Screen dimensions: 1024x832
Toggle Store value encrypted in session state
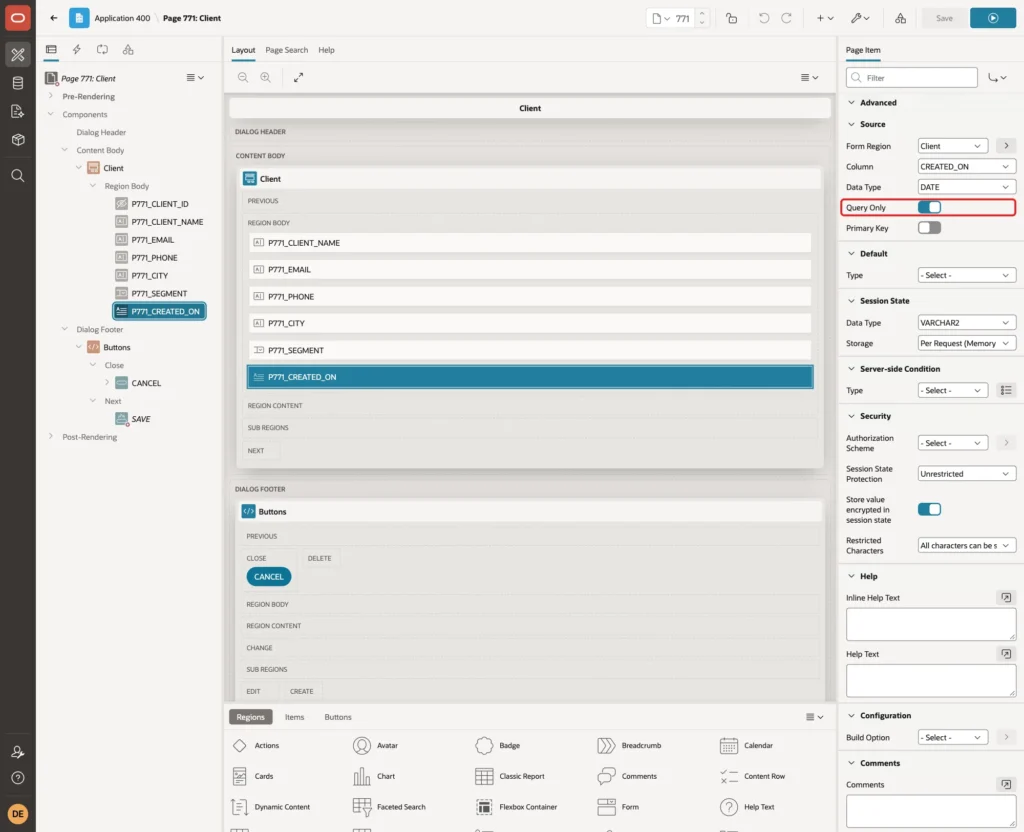pyautogui.click(x=929, y=509)
